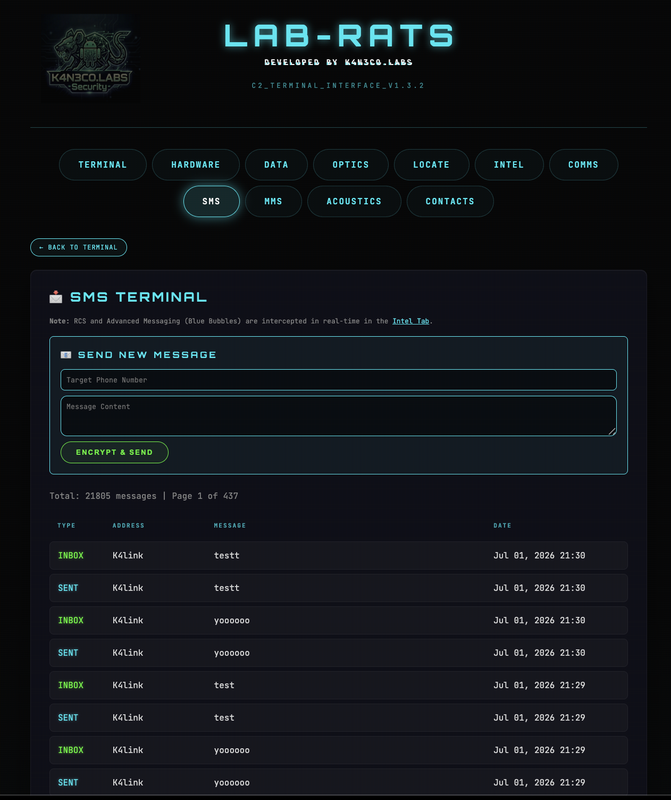
Task: Select the SENT yoooooo row dated 21:30
Action: coord(338,653)
